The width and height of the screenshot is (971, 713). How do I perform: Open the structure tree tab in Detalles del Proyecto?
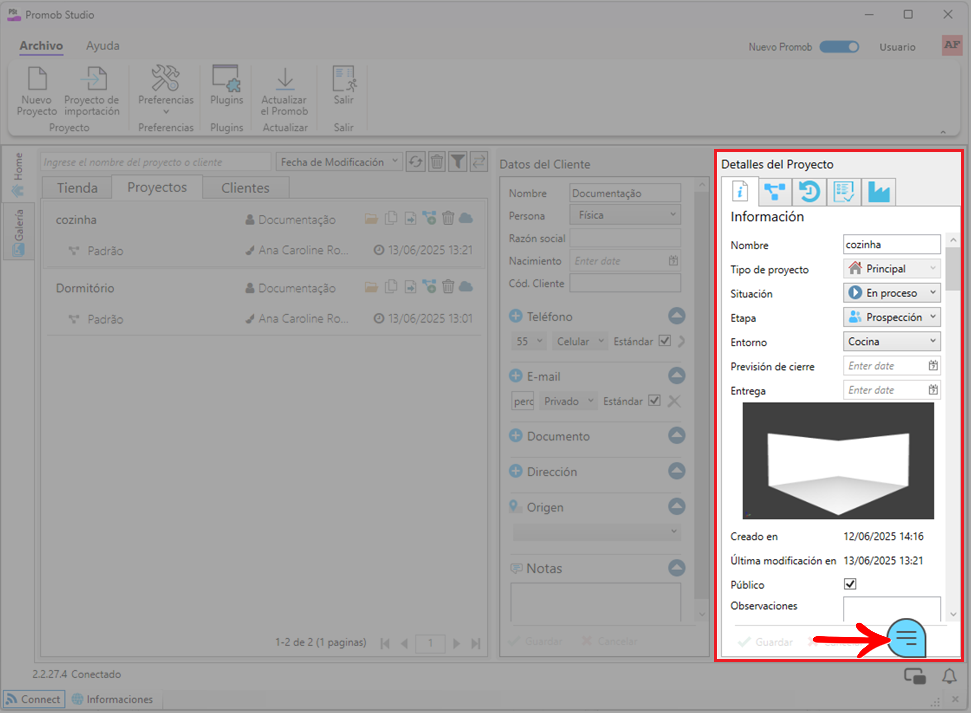tap(774, 191)
